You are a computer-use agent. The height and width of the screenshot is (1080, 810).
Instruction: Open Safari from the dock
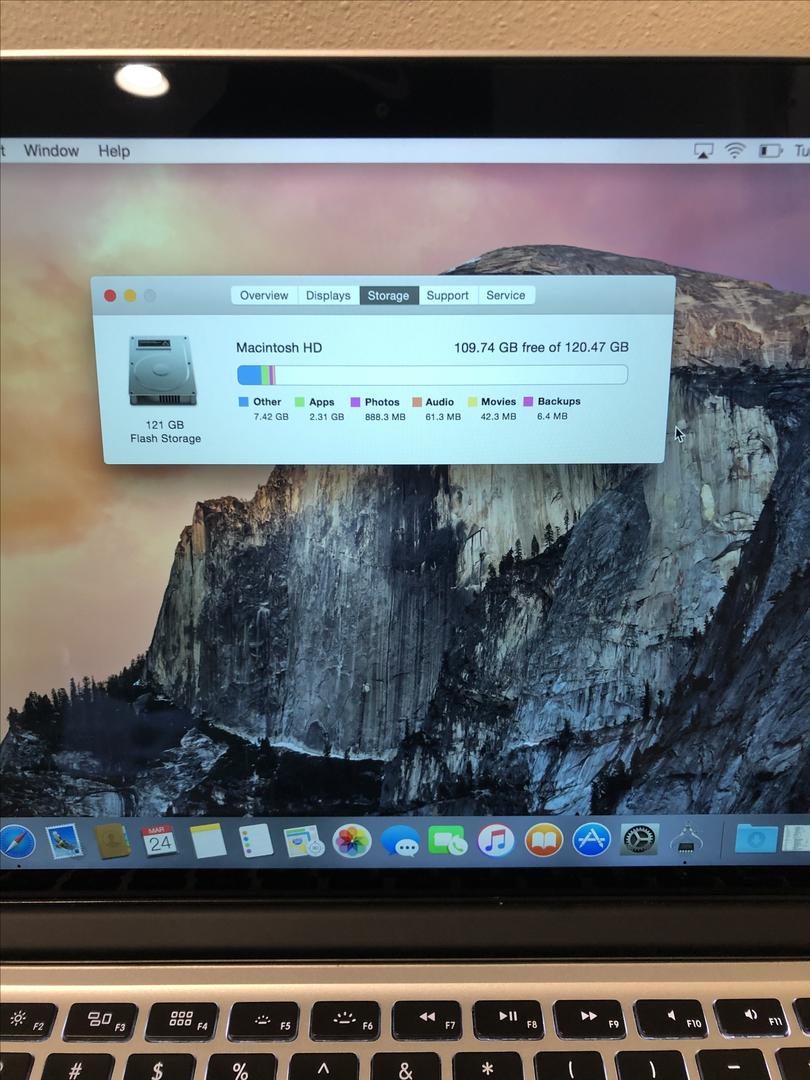[17, 842]
